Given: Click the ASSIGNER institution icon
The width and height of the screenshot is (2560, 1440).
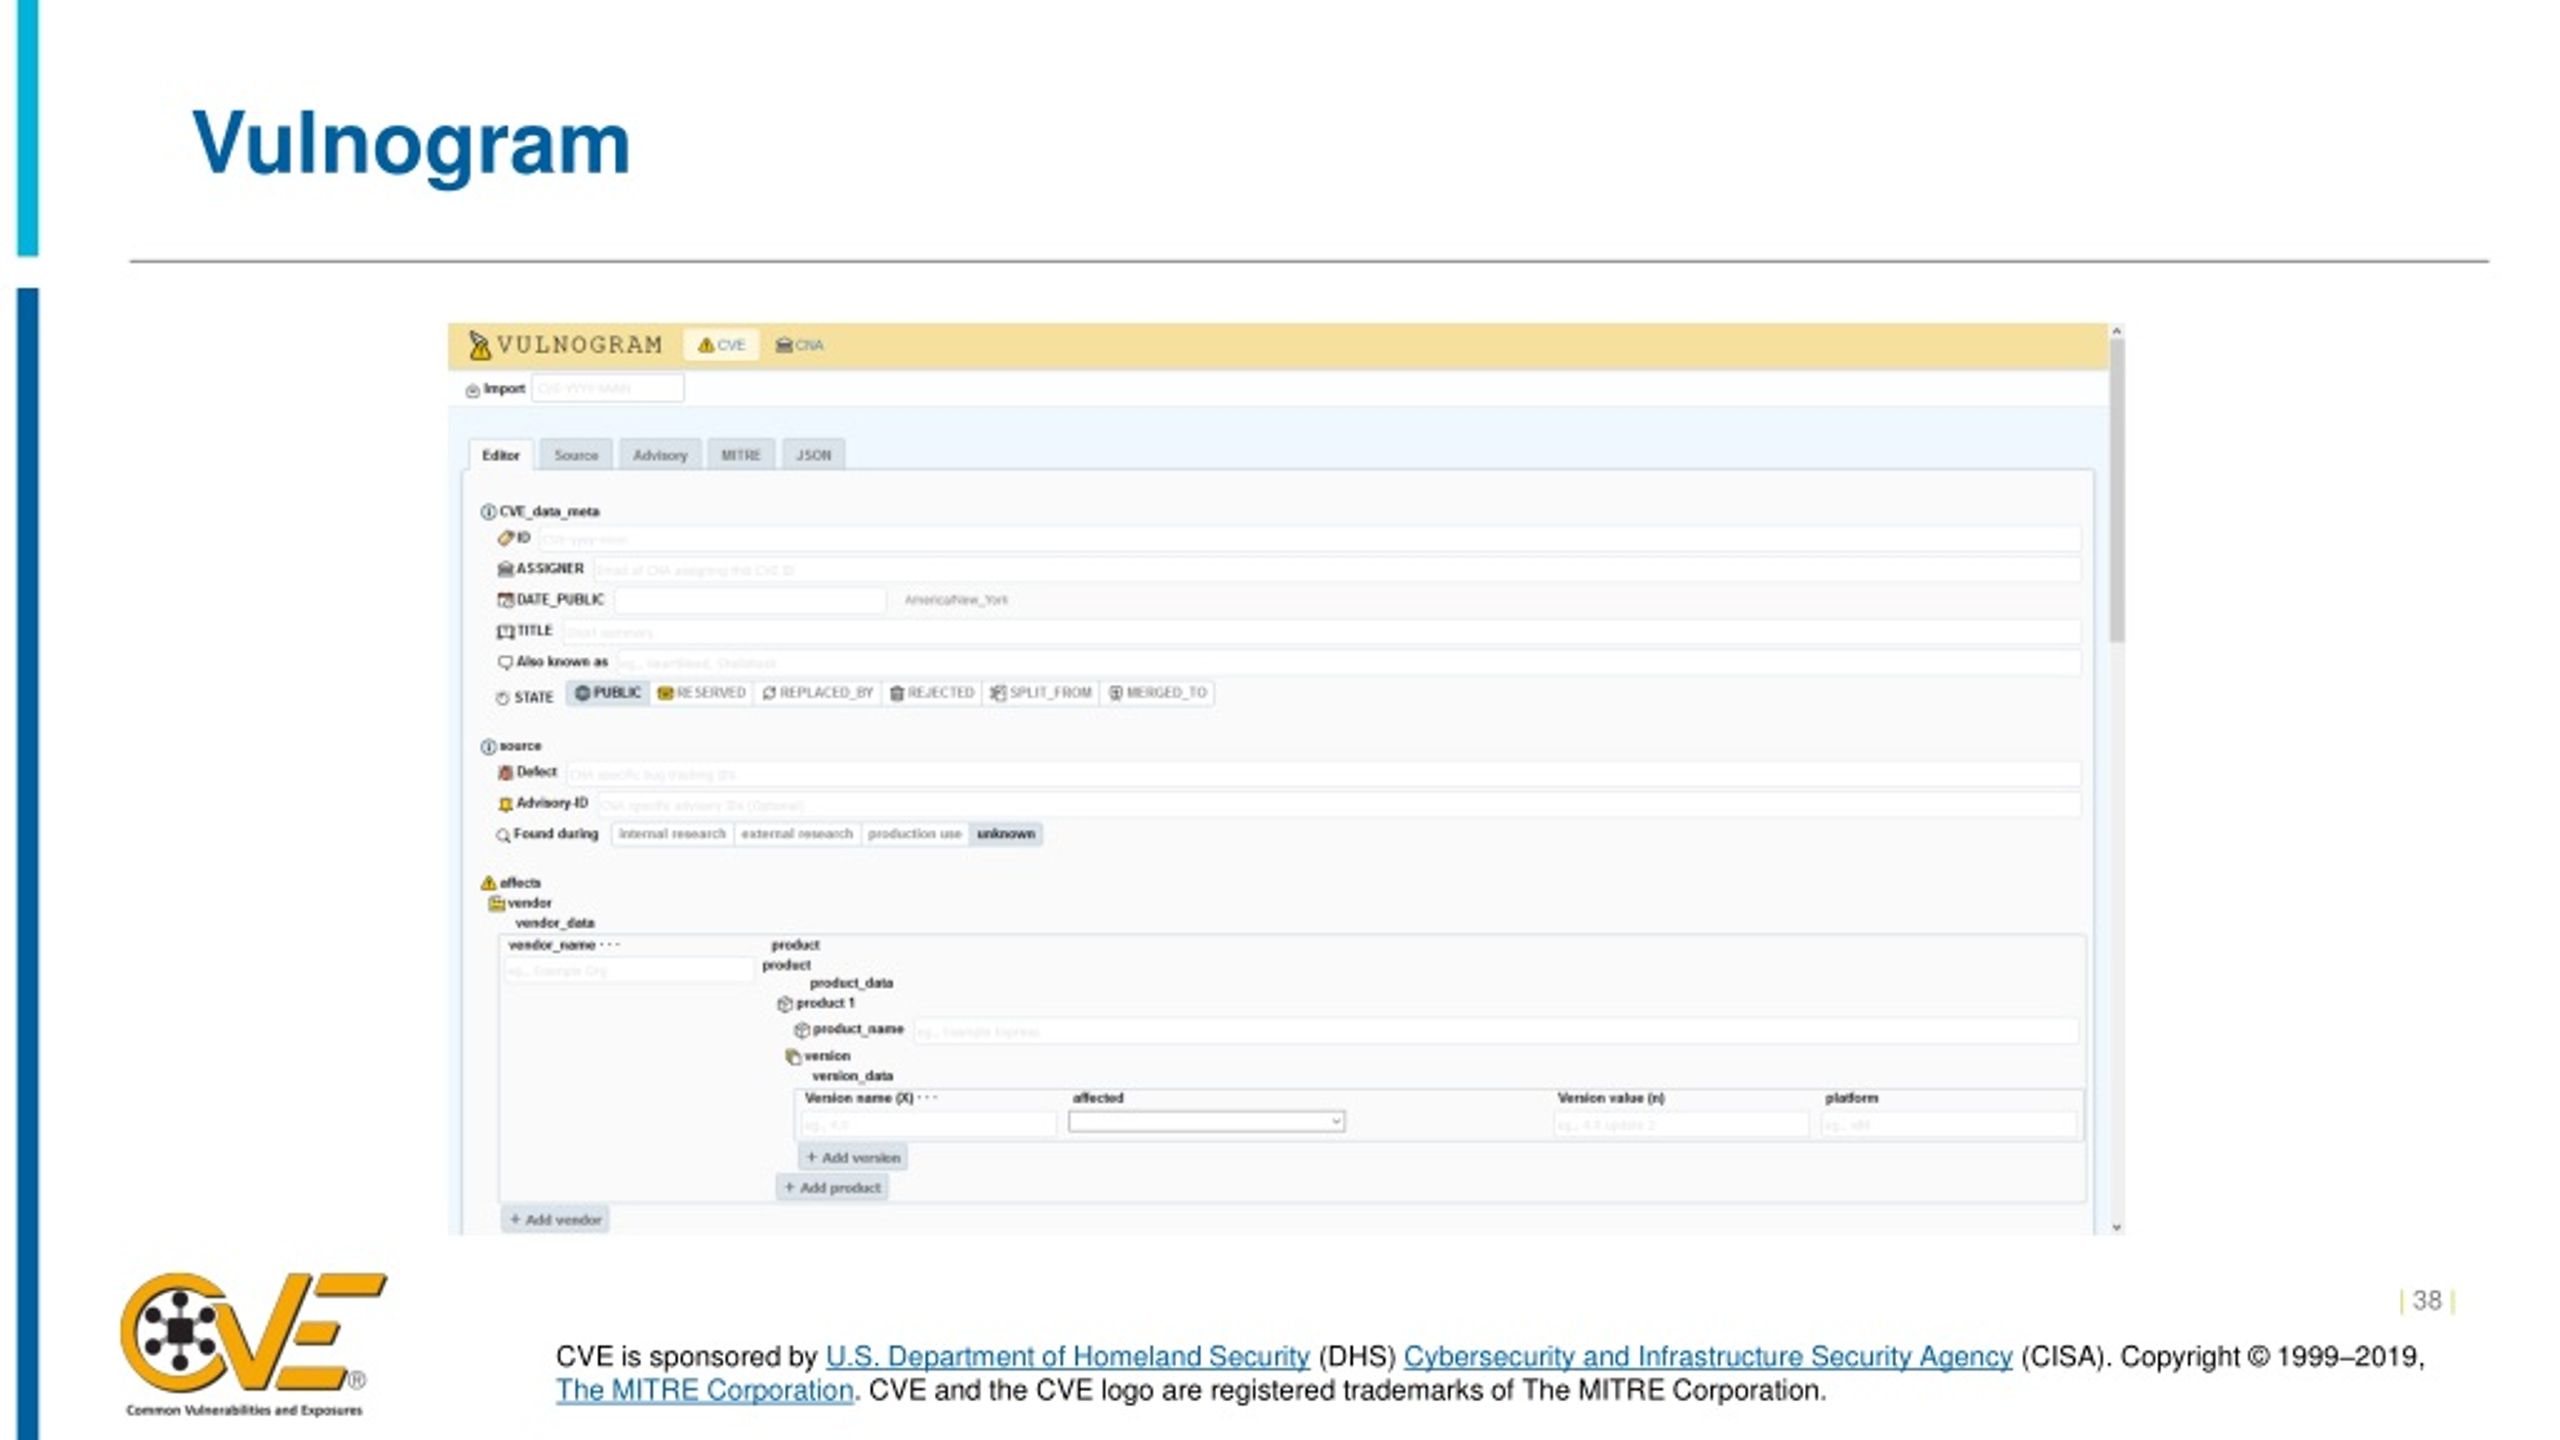Looking at the screenshot, I should tap(506, 569).
